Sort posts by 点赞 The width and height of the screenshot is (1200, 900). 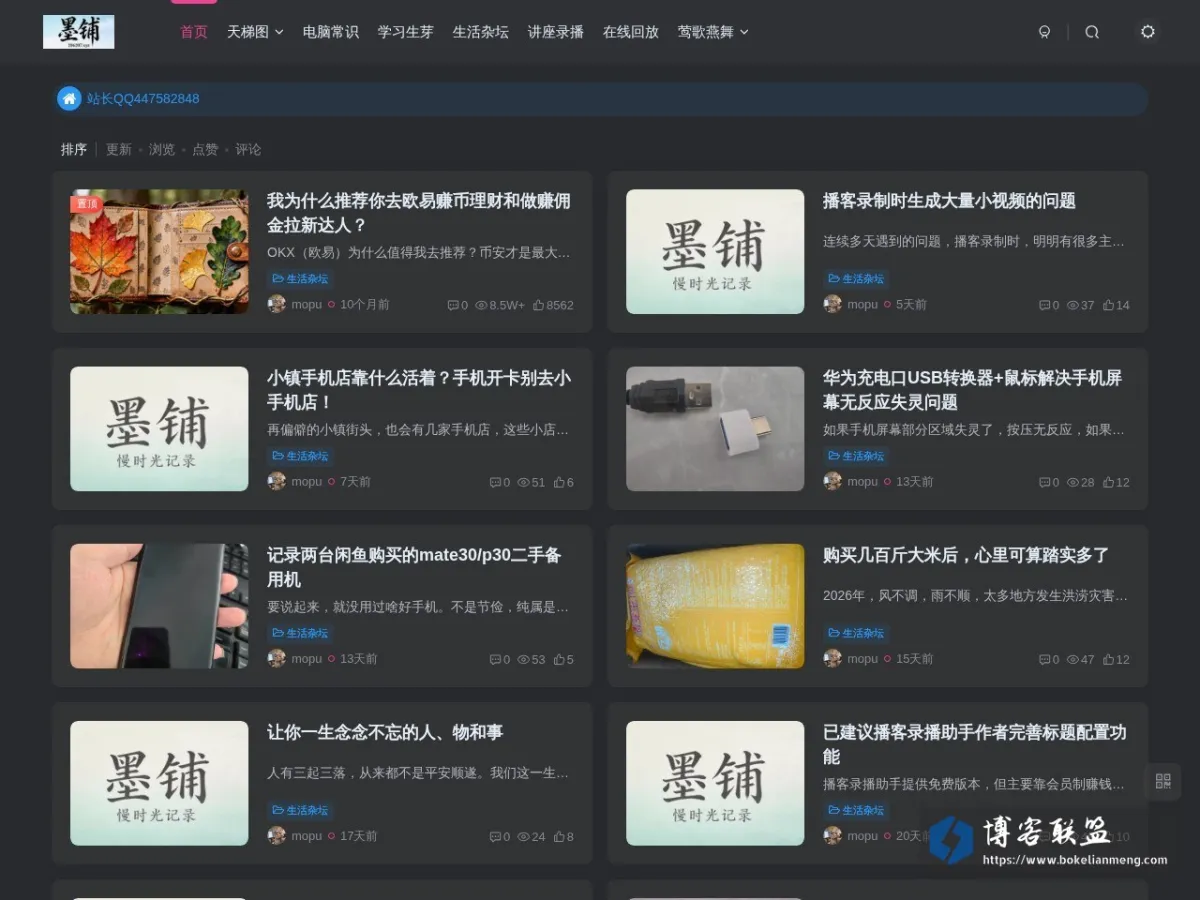pos(205,149)
